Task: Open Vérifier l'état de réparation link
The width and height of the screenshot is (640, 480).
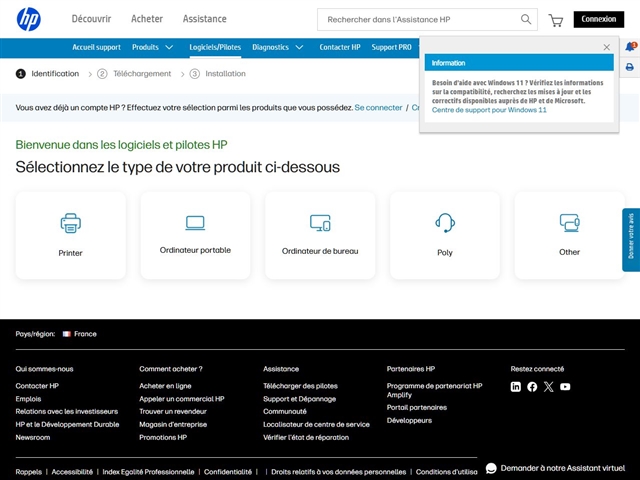Action: click(x=306, y=438)
